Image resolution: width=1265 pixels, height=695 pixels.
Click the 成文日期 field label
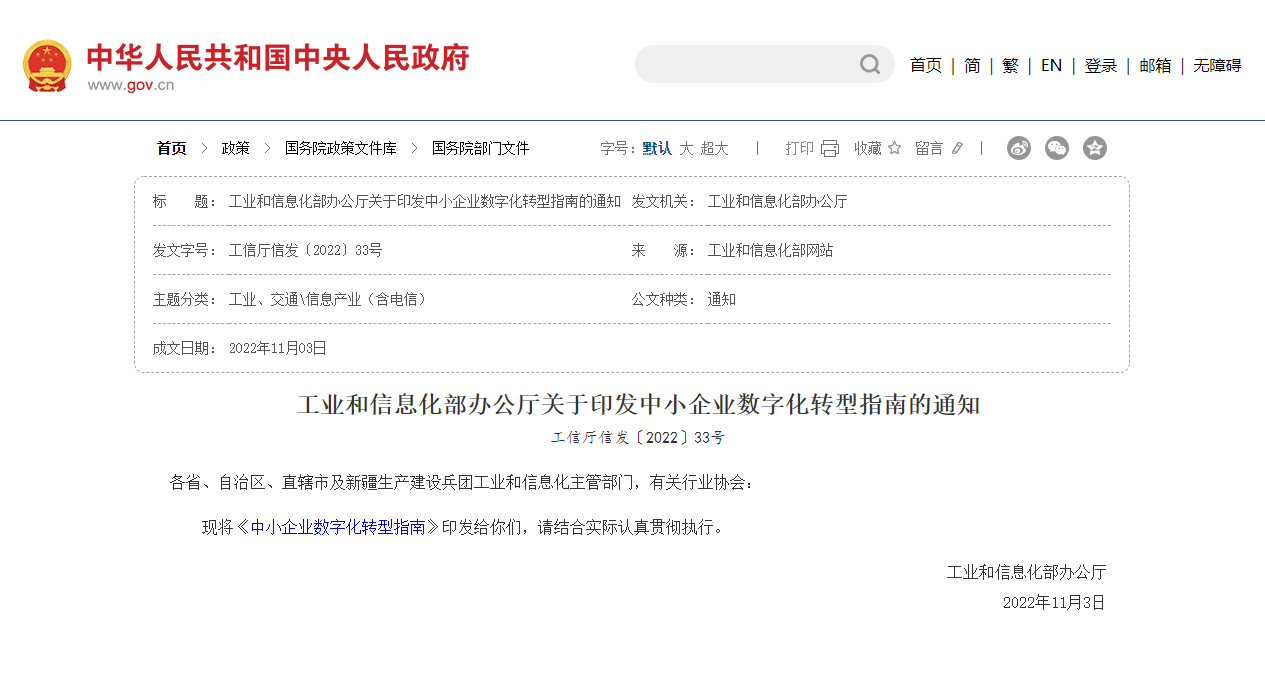tap(185, 348)
